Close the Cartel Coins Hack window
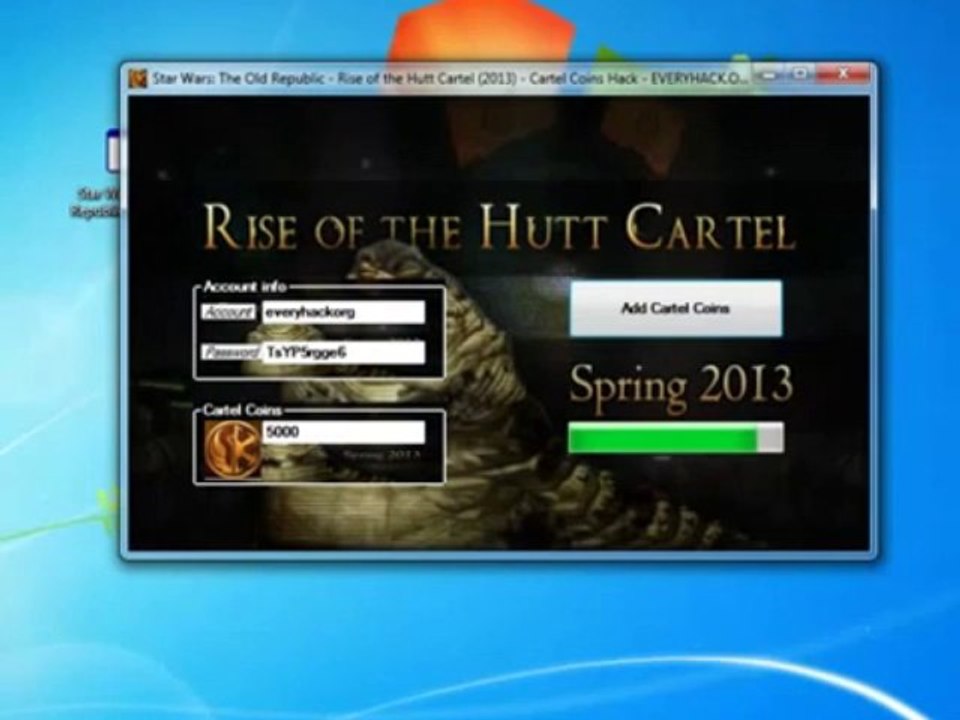This screenshot has height=720, width=960. pyautogui.click(x=844, y=74)
